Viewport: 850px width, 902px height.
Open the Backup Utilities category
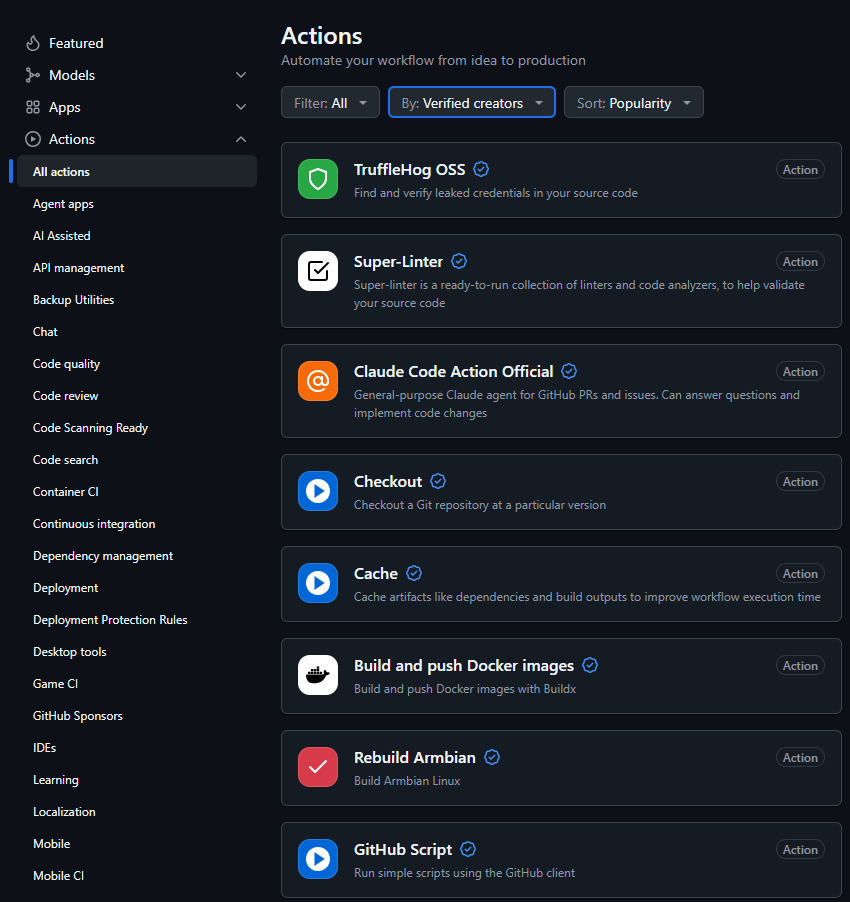coord(74,300)
